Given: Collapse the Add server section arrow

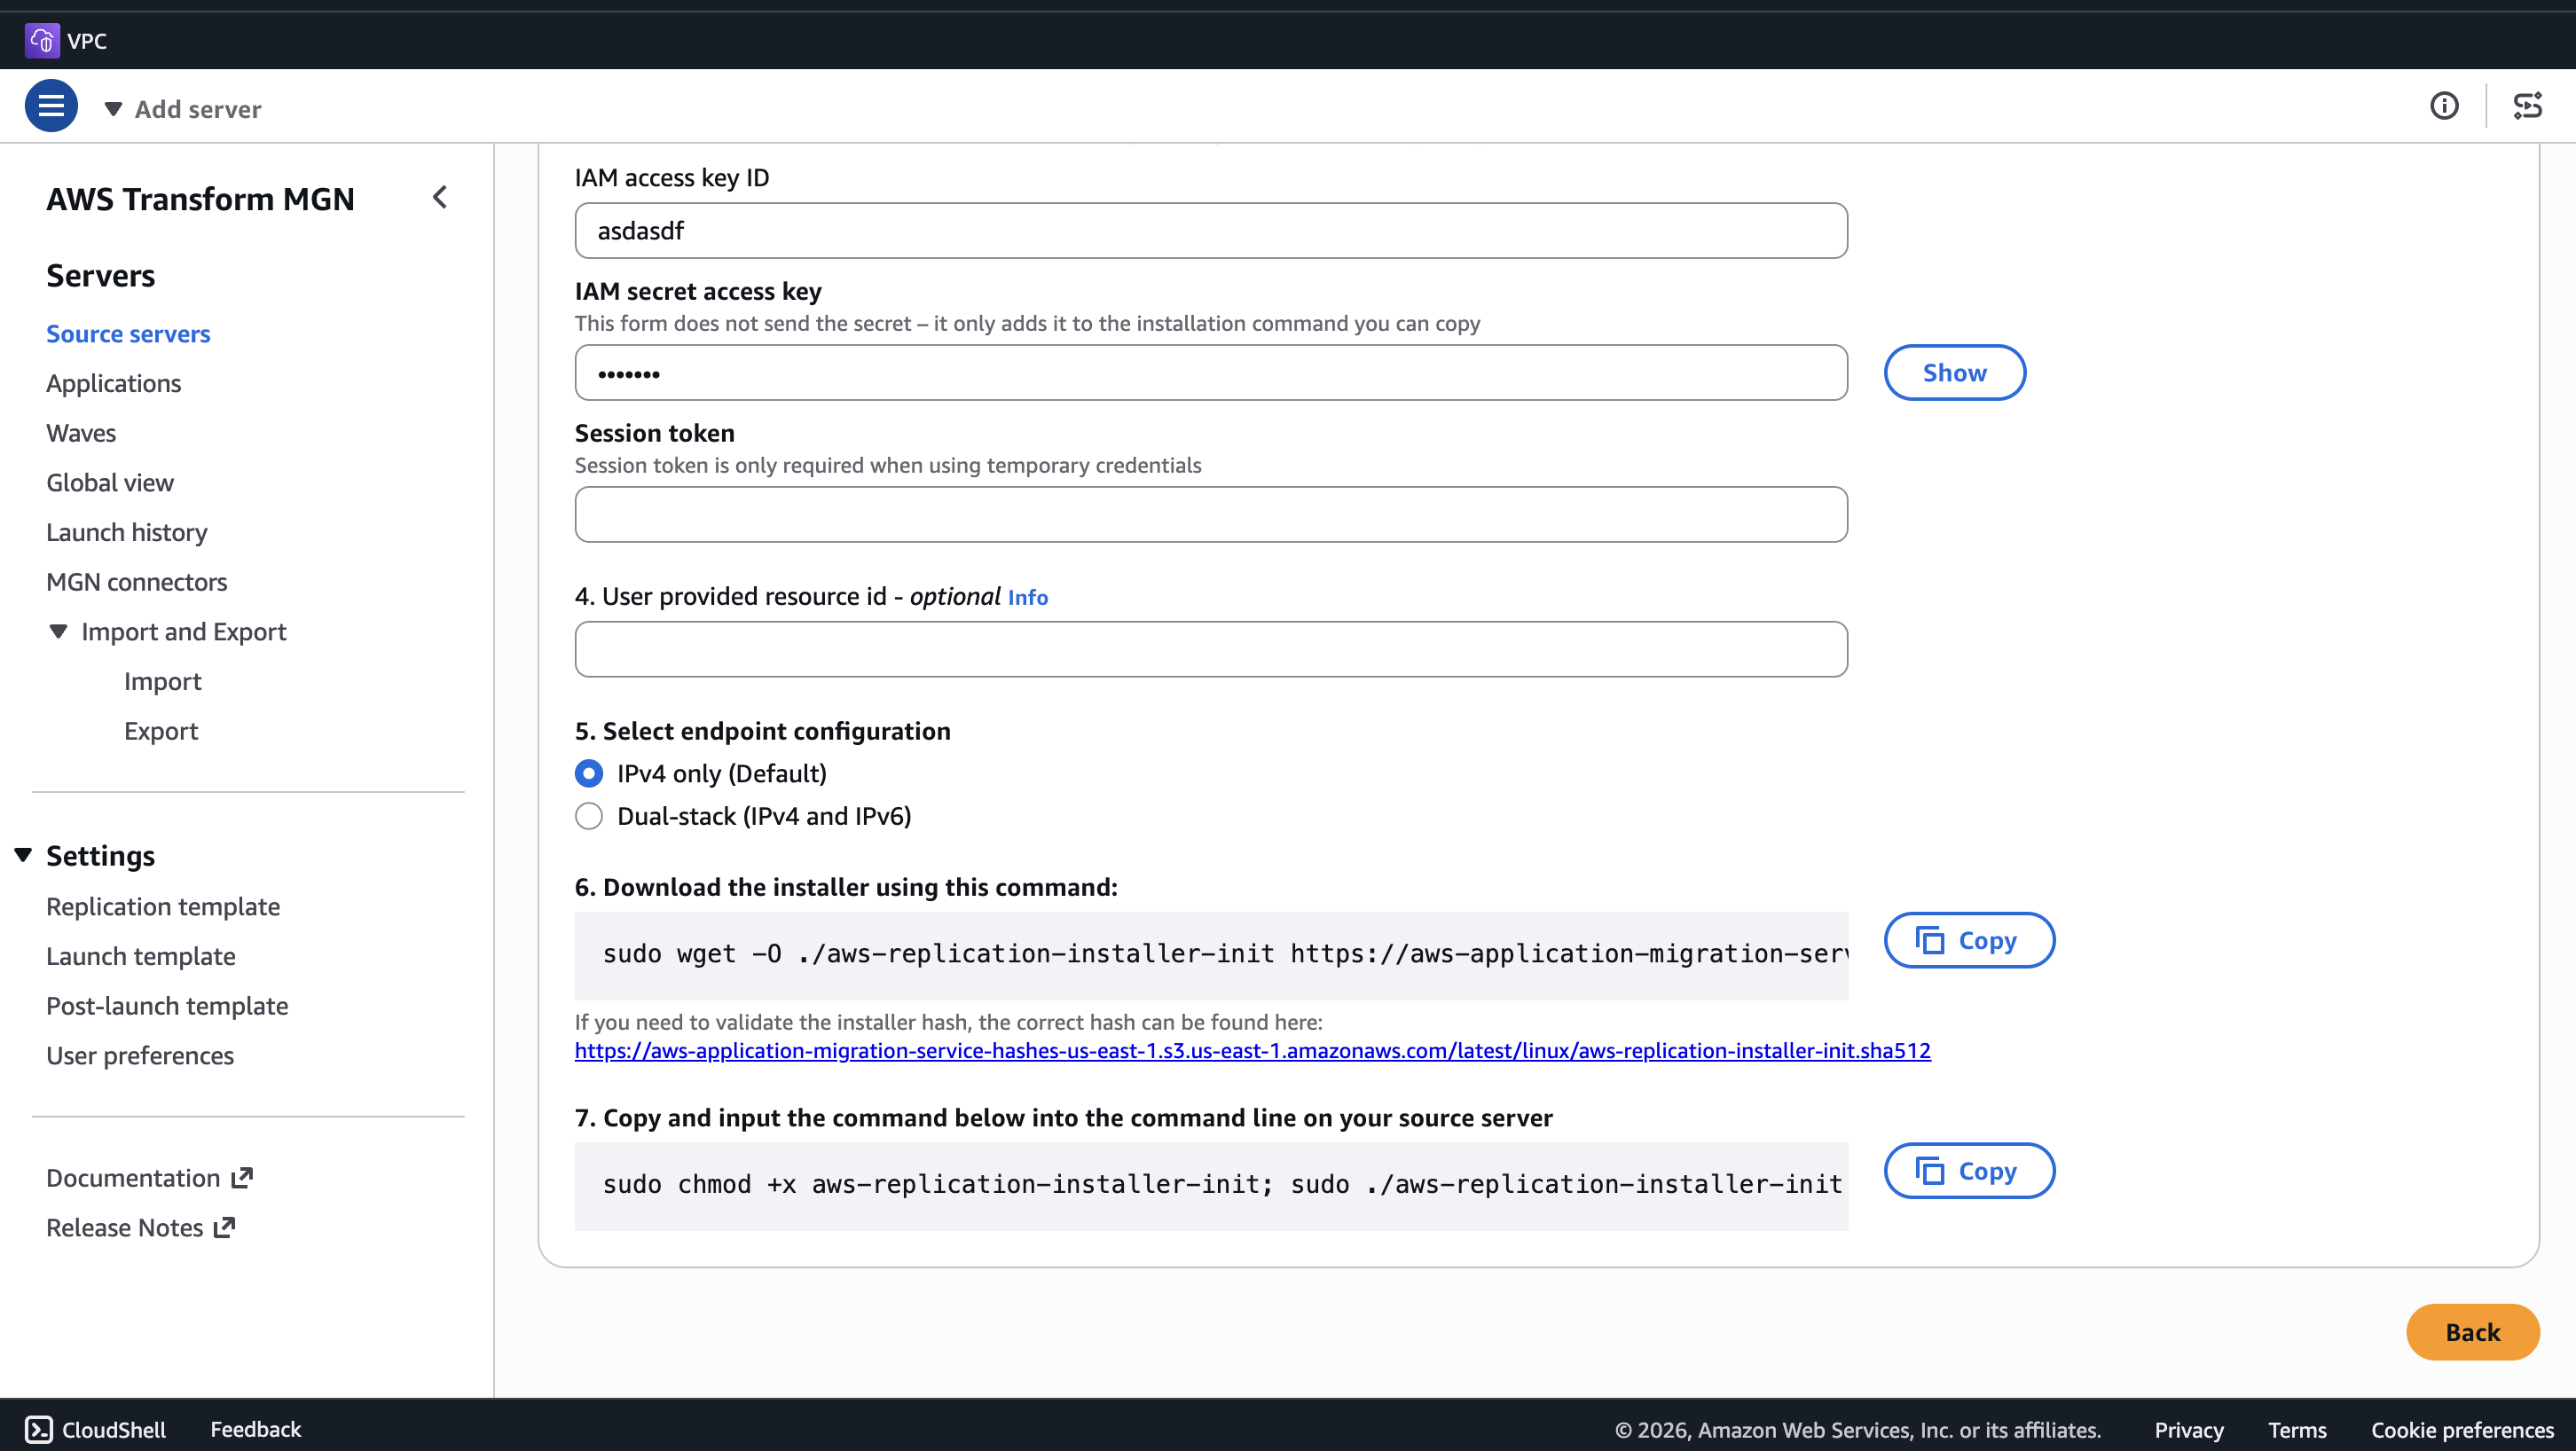Looking at the screenshot, I should point(113,108).
